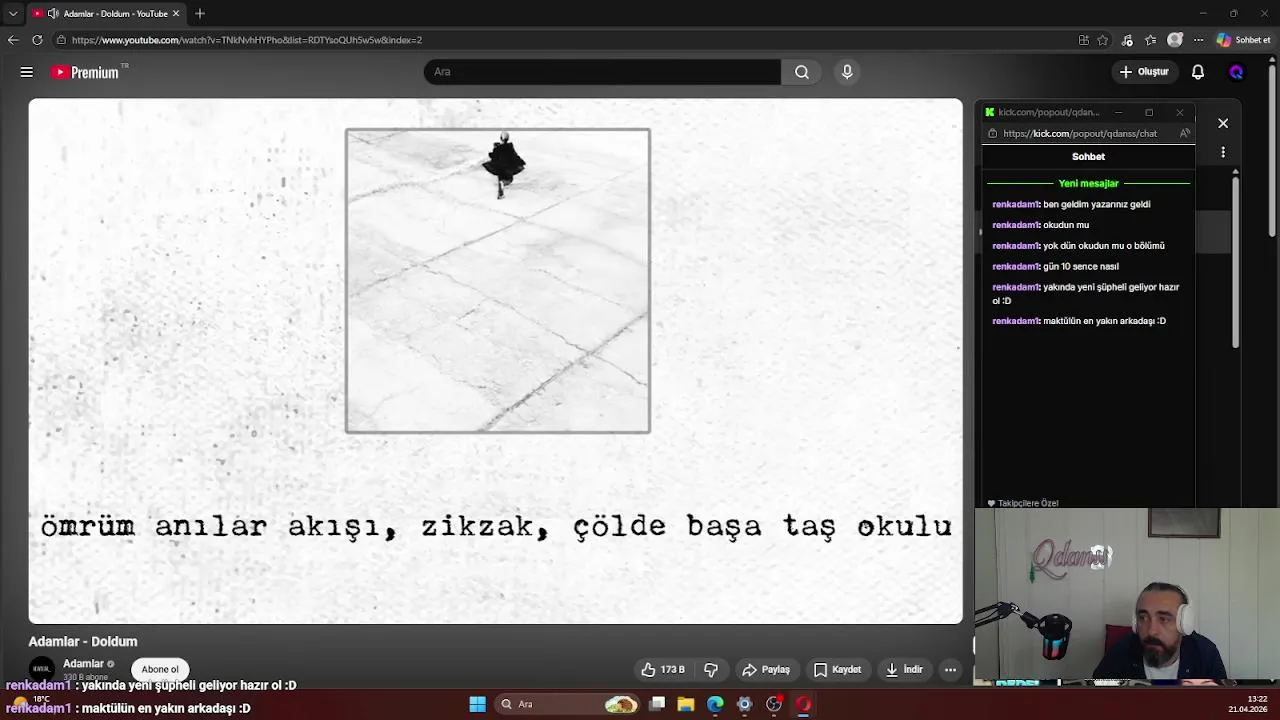Mute tab via speaker icon

pos(53,14)
